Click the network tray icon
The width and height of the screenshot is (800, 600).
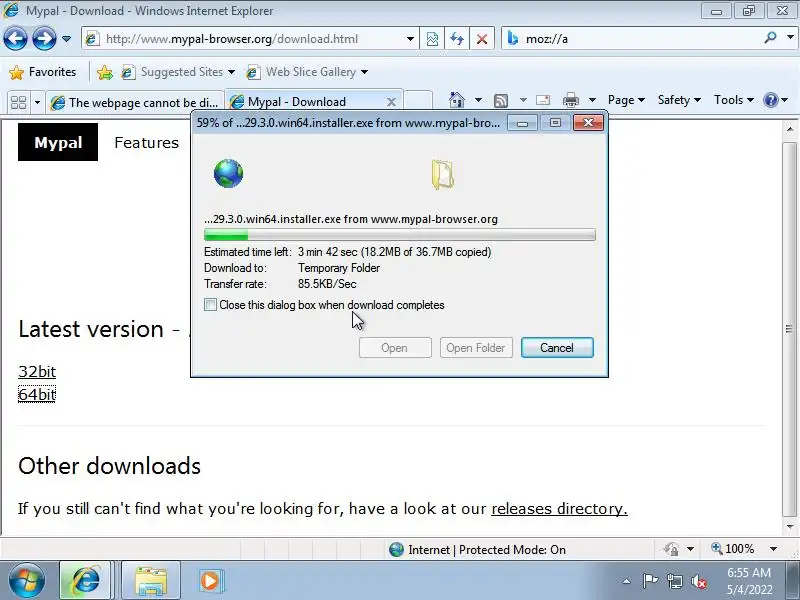click(x=674, y=581)
